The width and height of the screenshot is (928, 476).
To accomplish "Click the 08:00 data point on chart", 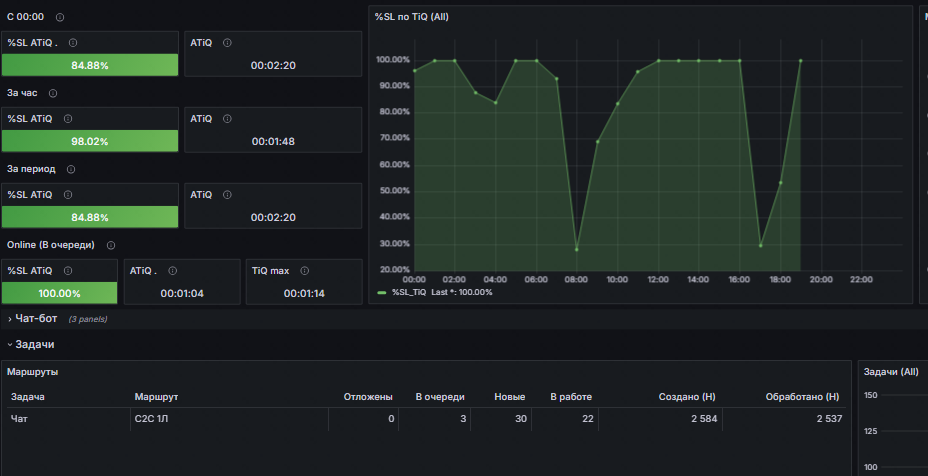I will tap(576, 249).
